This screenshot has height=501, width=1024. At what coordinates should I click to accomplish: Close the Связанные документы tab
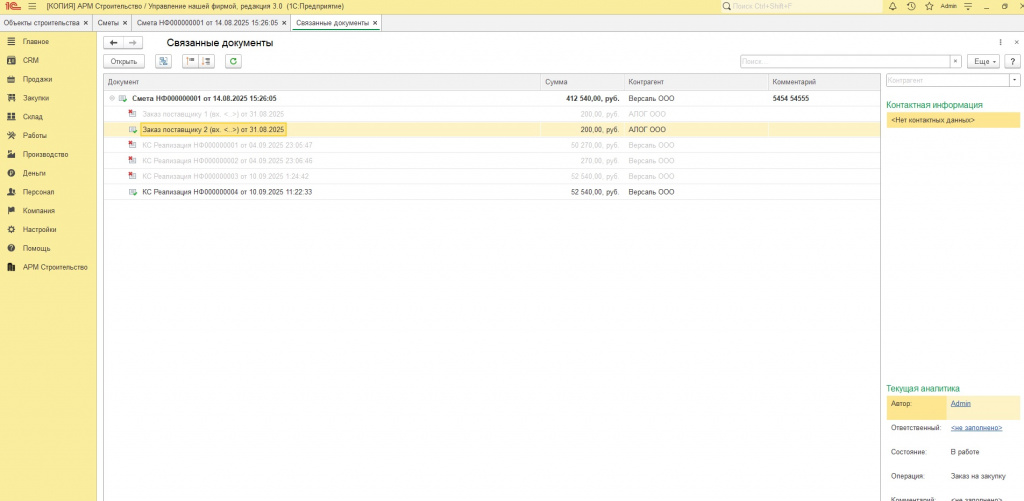pyautogui.click(x=375, y=23)
